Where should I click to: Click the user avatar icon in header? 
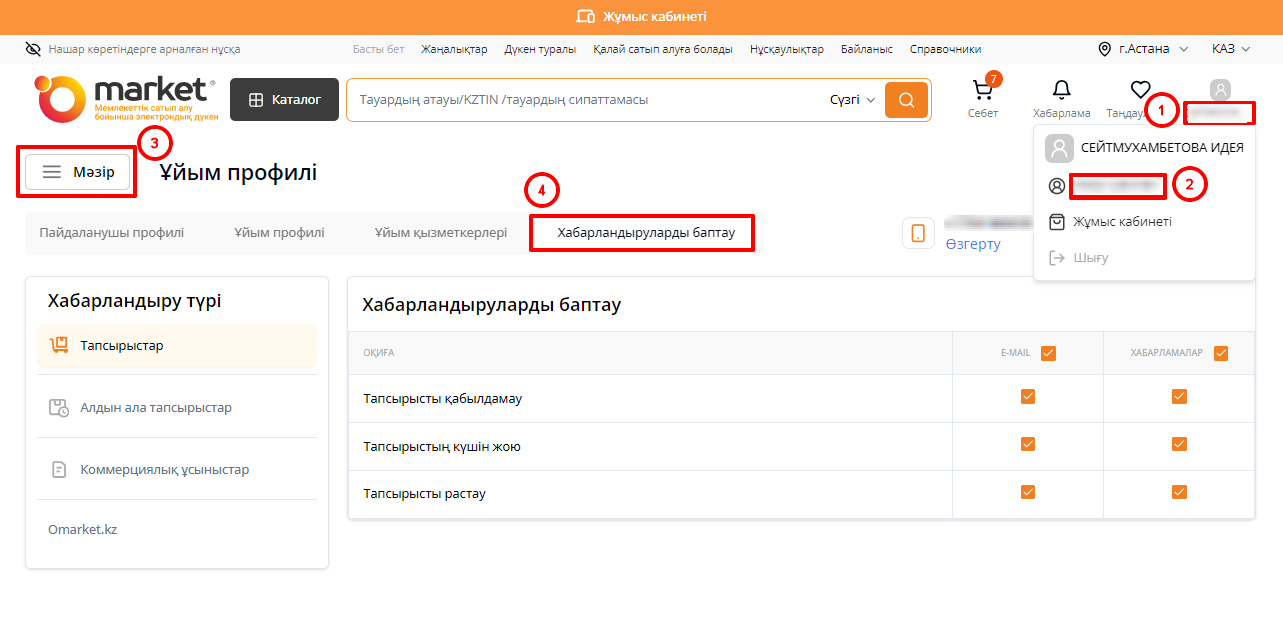pos(1220,90)
